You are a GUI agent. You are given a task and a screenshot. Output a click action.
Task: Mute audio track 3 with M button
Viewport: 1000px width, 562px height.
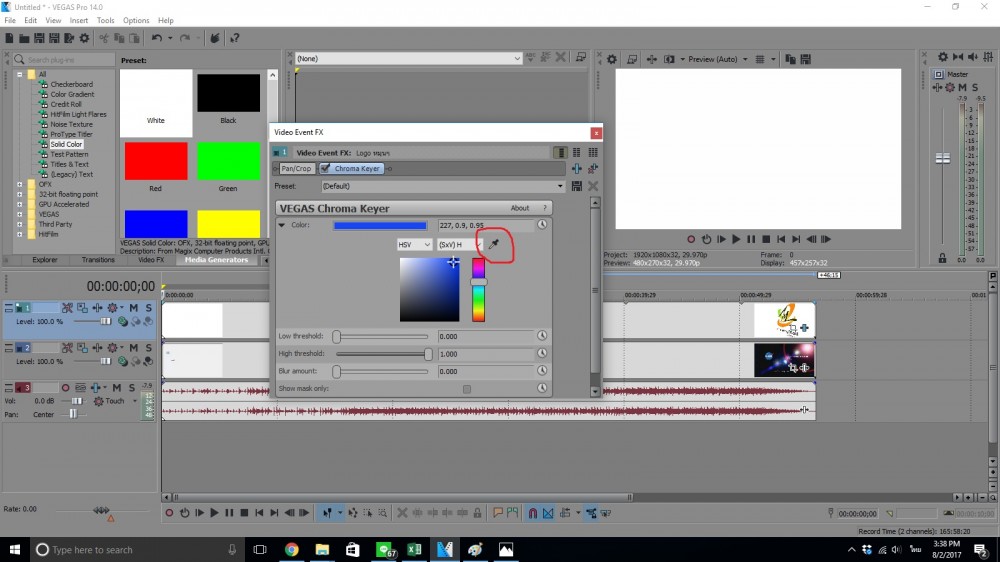(x=117, y=387)
